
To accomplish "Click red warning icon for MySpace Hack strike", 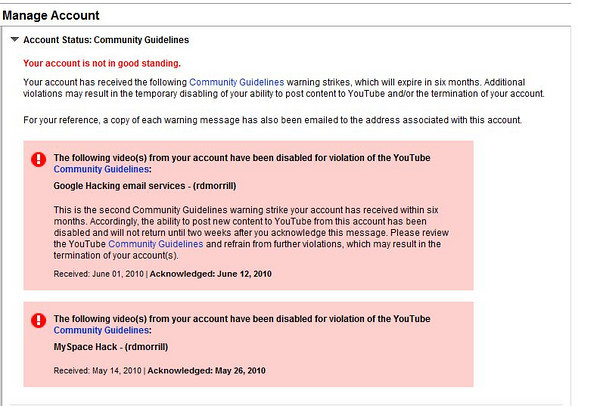I will 39,320.
